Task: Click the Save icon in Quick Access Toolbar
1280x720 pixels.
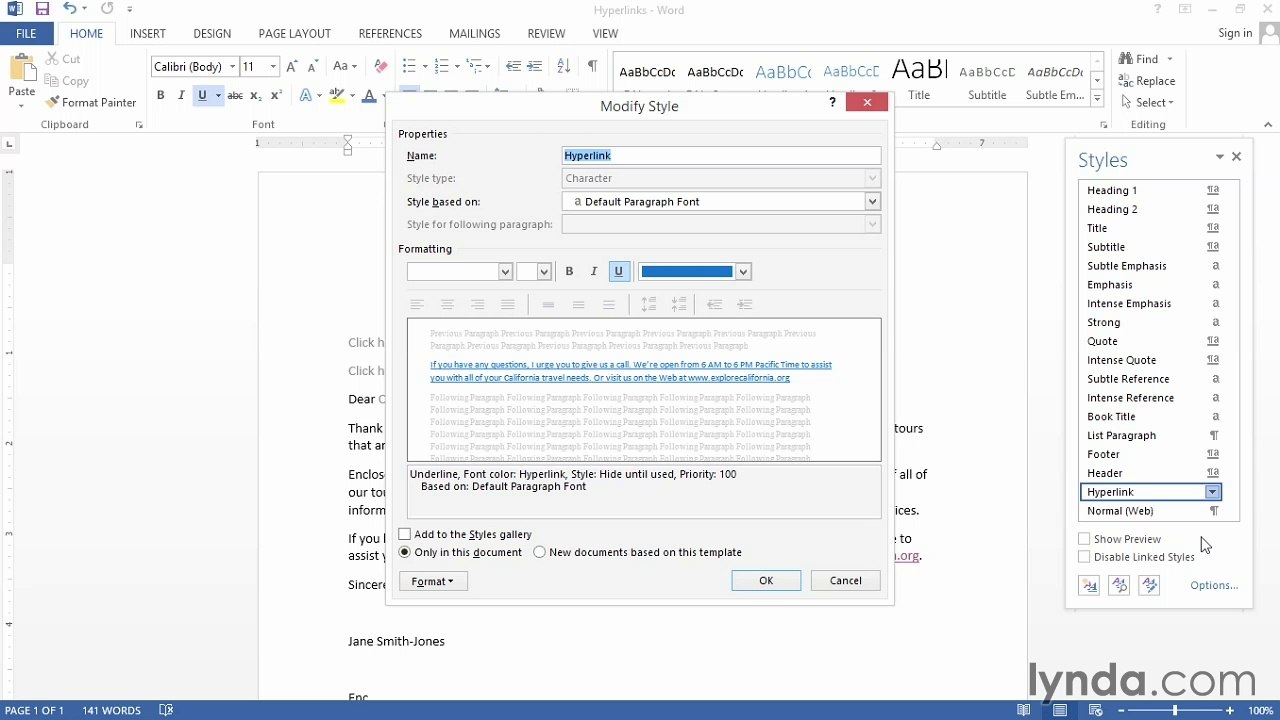Action: pyautogui.click(x=42, y=9)
